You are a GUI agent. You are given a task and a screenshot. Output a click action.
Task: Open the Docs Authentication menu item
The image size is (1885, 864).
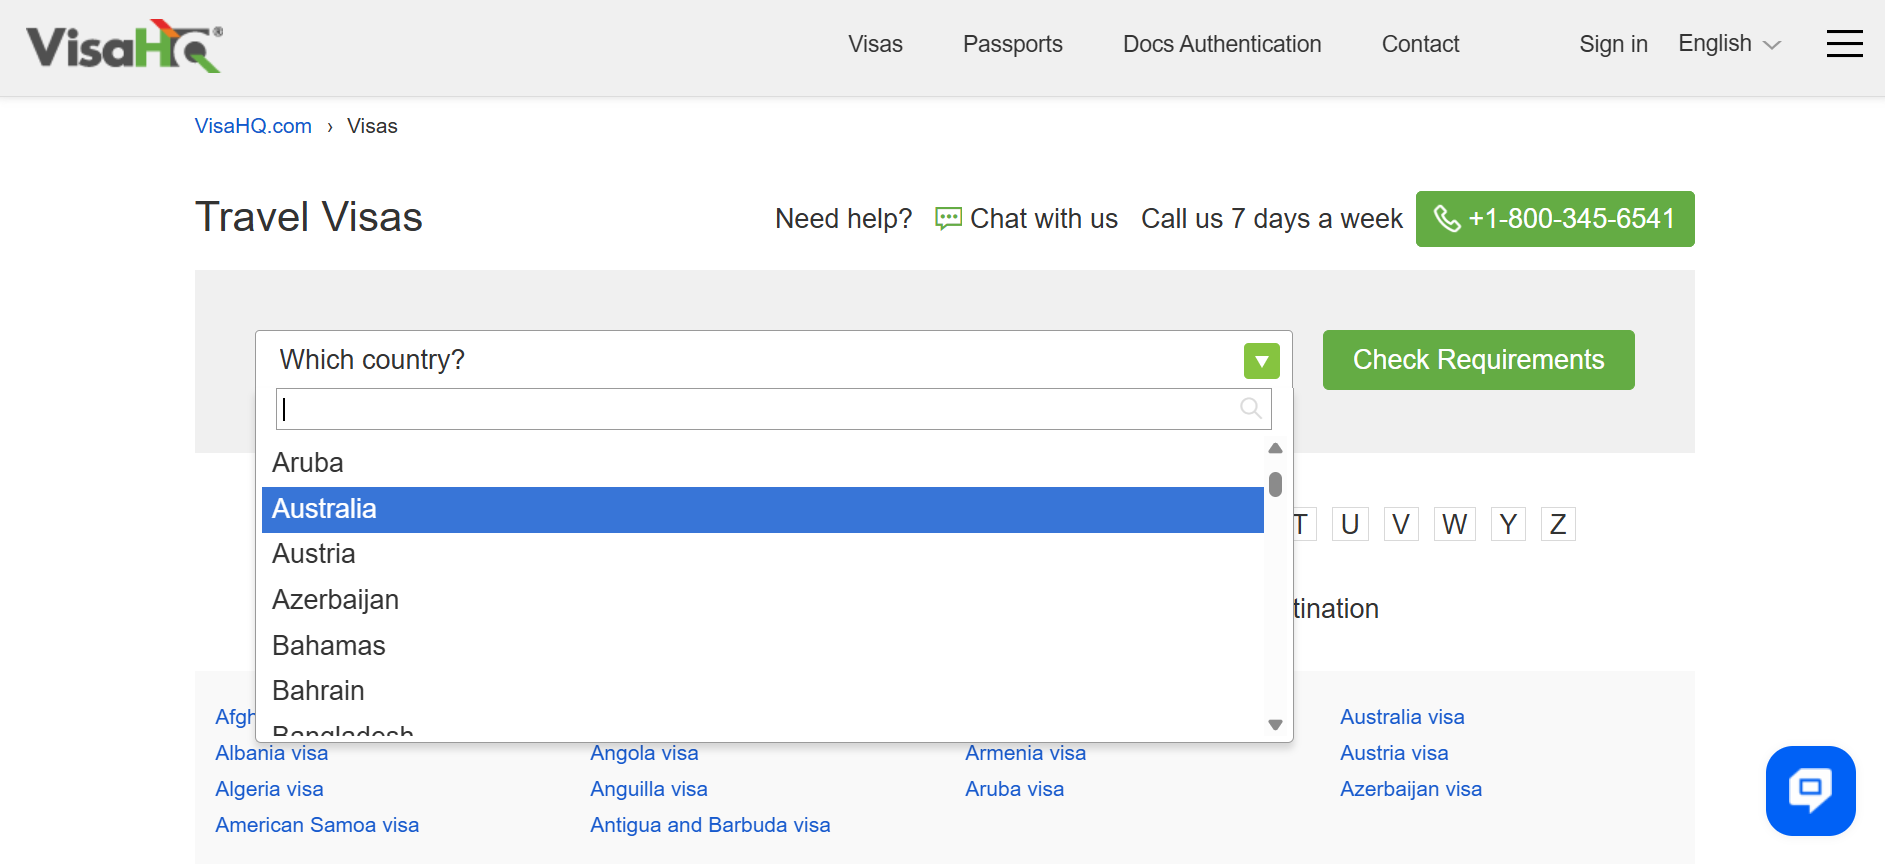coord(1222,44)
